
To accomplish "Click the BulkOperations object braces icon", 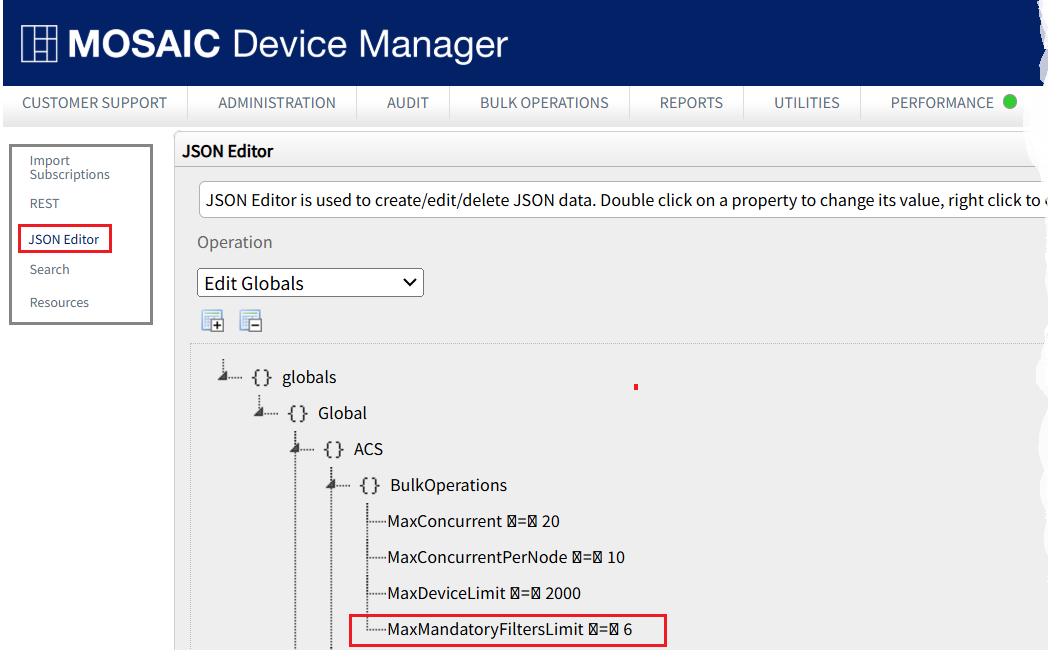I will 370,485.
